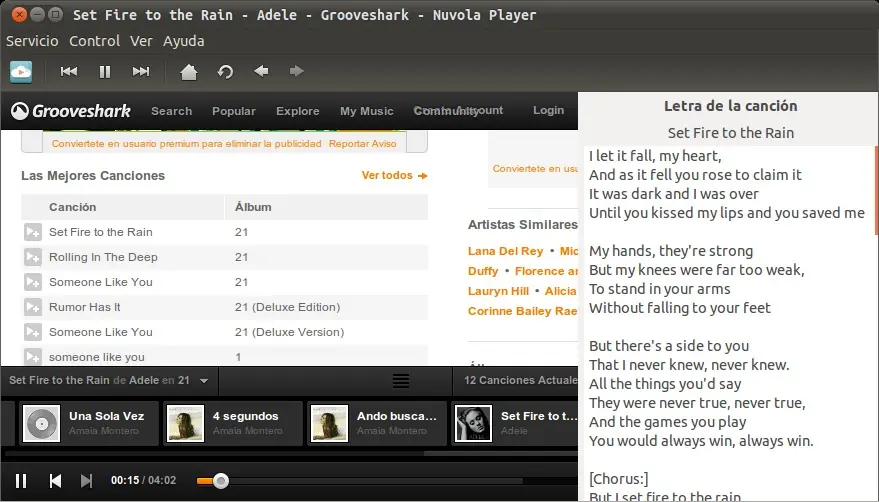This screenshot has width=879, height=502.
Task: Open the queue list view icon
Action: 401,381
